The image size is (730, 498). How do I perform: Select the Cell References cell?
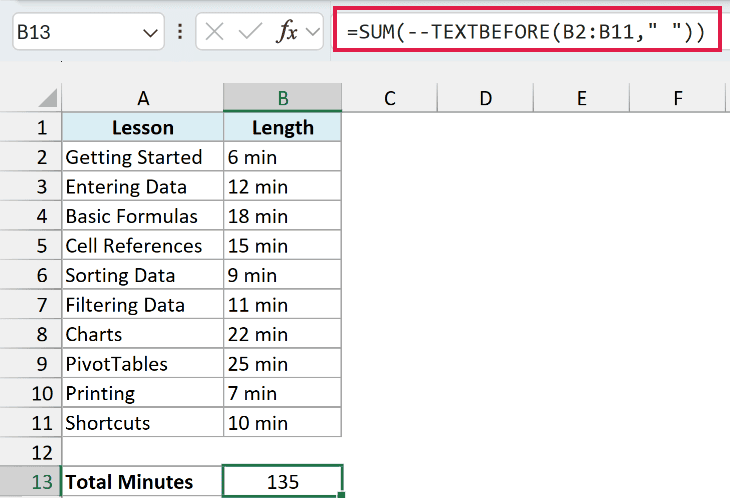coord(142,245)
